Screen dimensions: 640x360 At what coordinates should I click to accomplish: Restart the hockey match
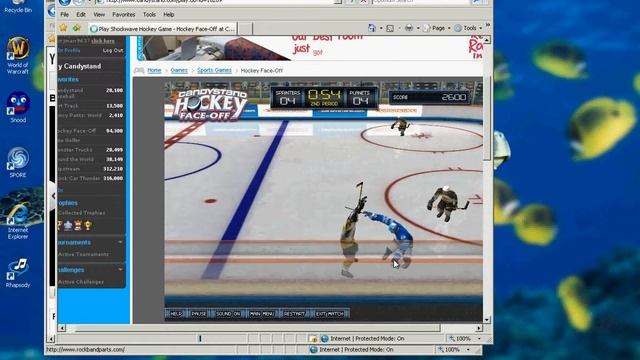(x=294, y=313)
